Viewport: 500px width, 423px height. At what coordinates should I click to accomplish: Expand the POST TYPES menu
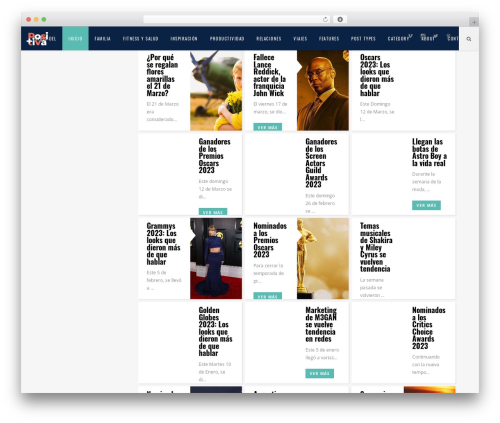pyautogui.click(x=363, y=39)
